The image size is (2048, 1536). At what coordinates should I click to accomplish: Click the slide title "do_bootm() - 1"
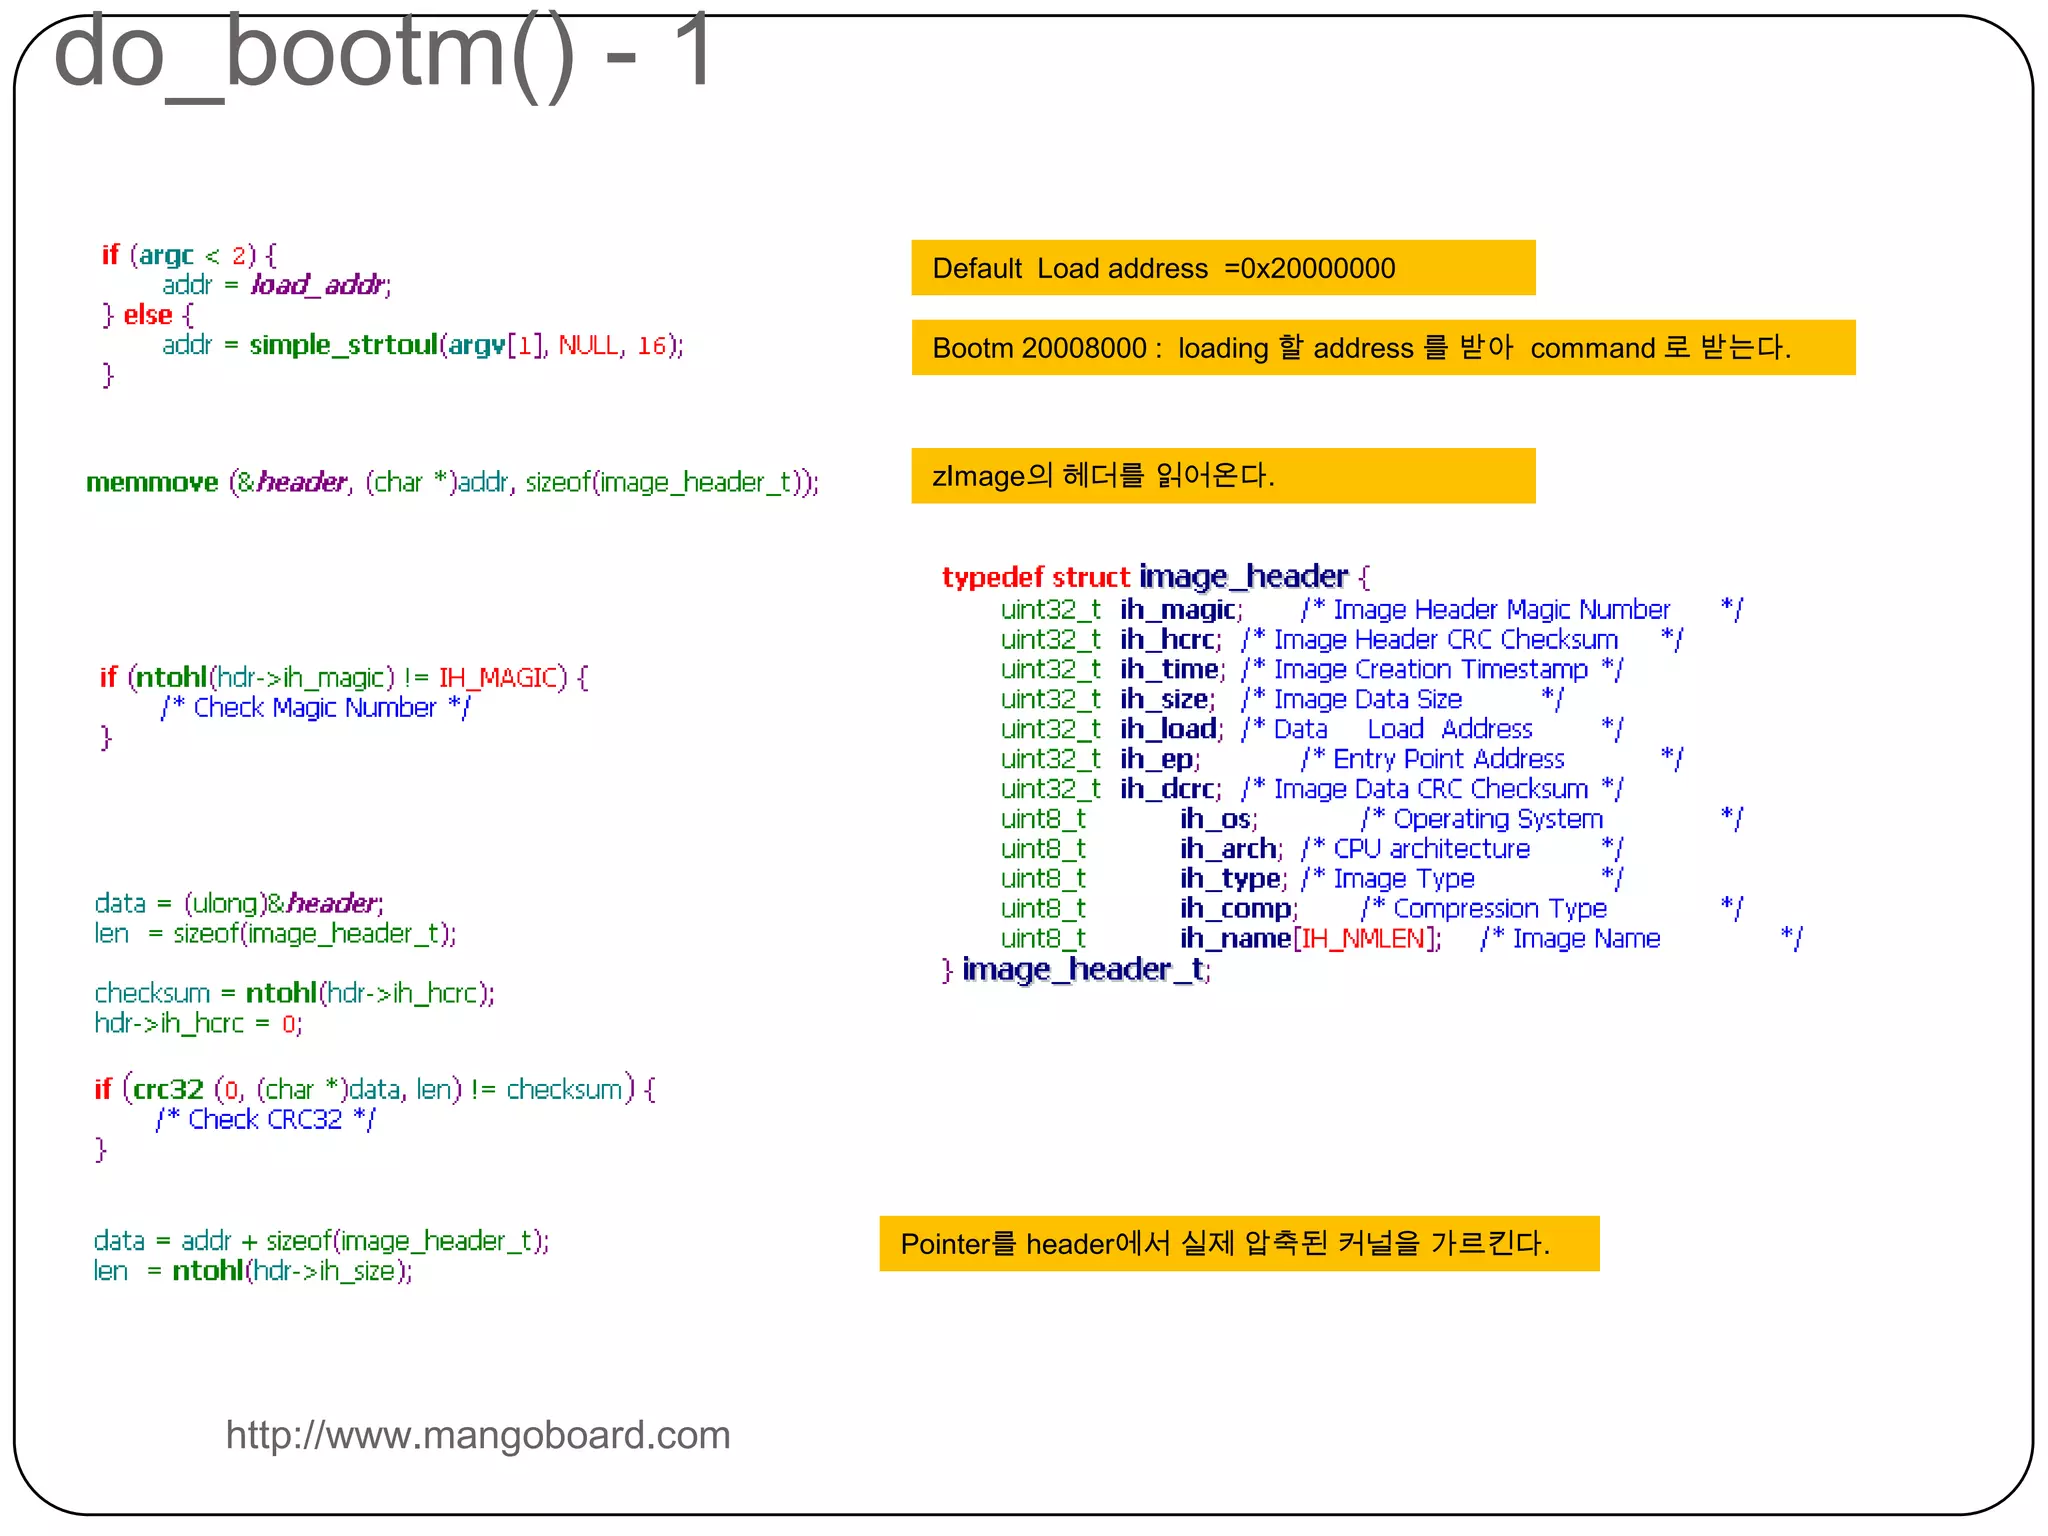pos(384,52)
